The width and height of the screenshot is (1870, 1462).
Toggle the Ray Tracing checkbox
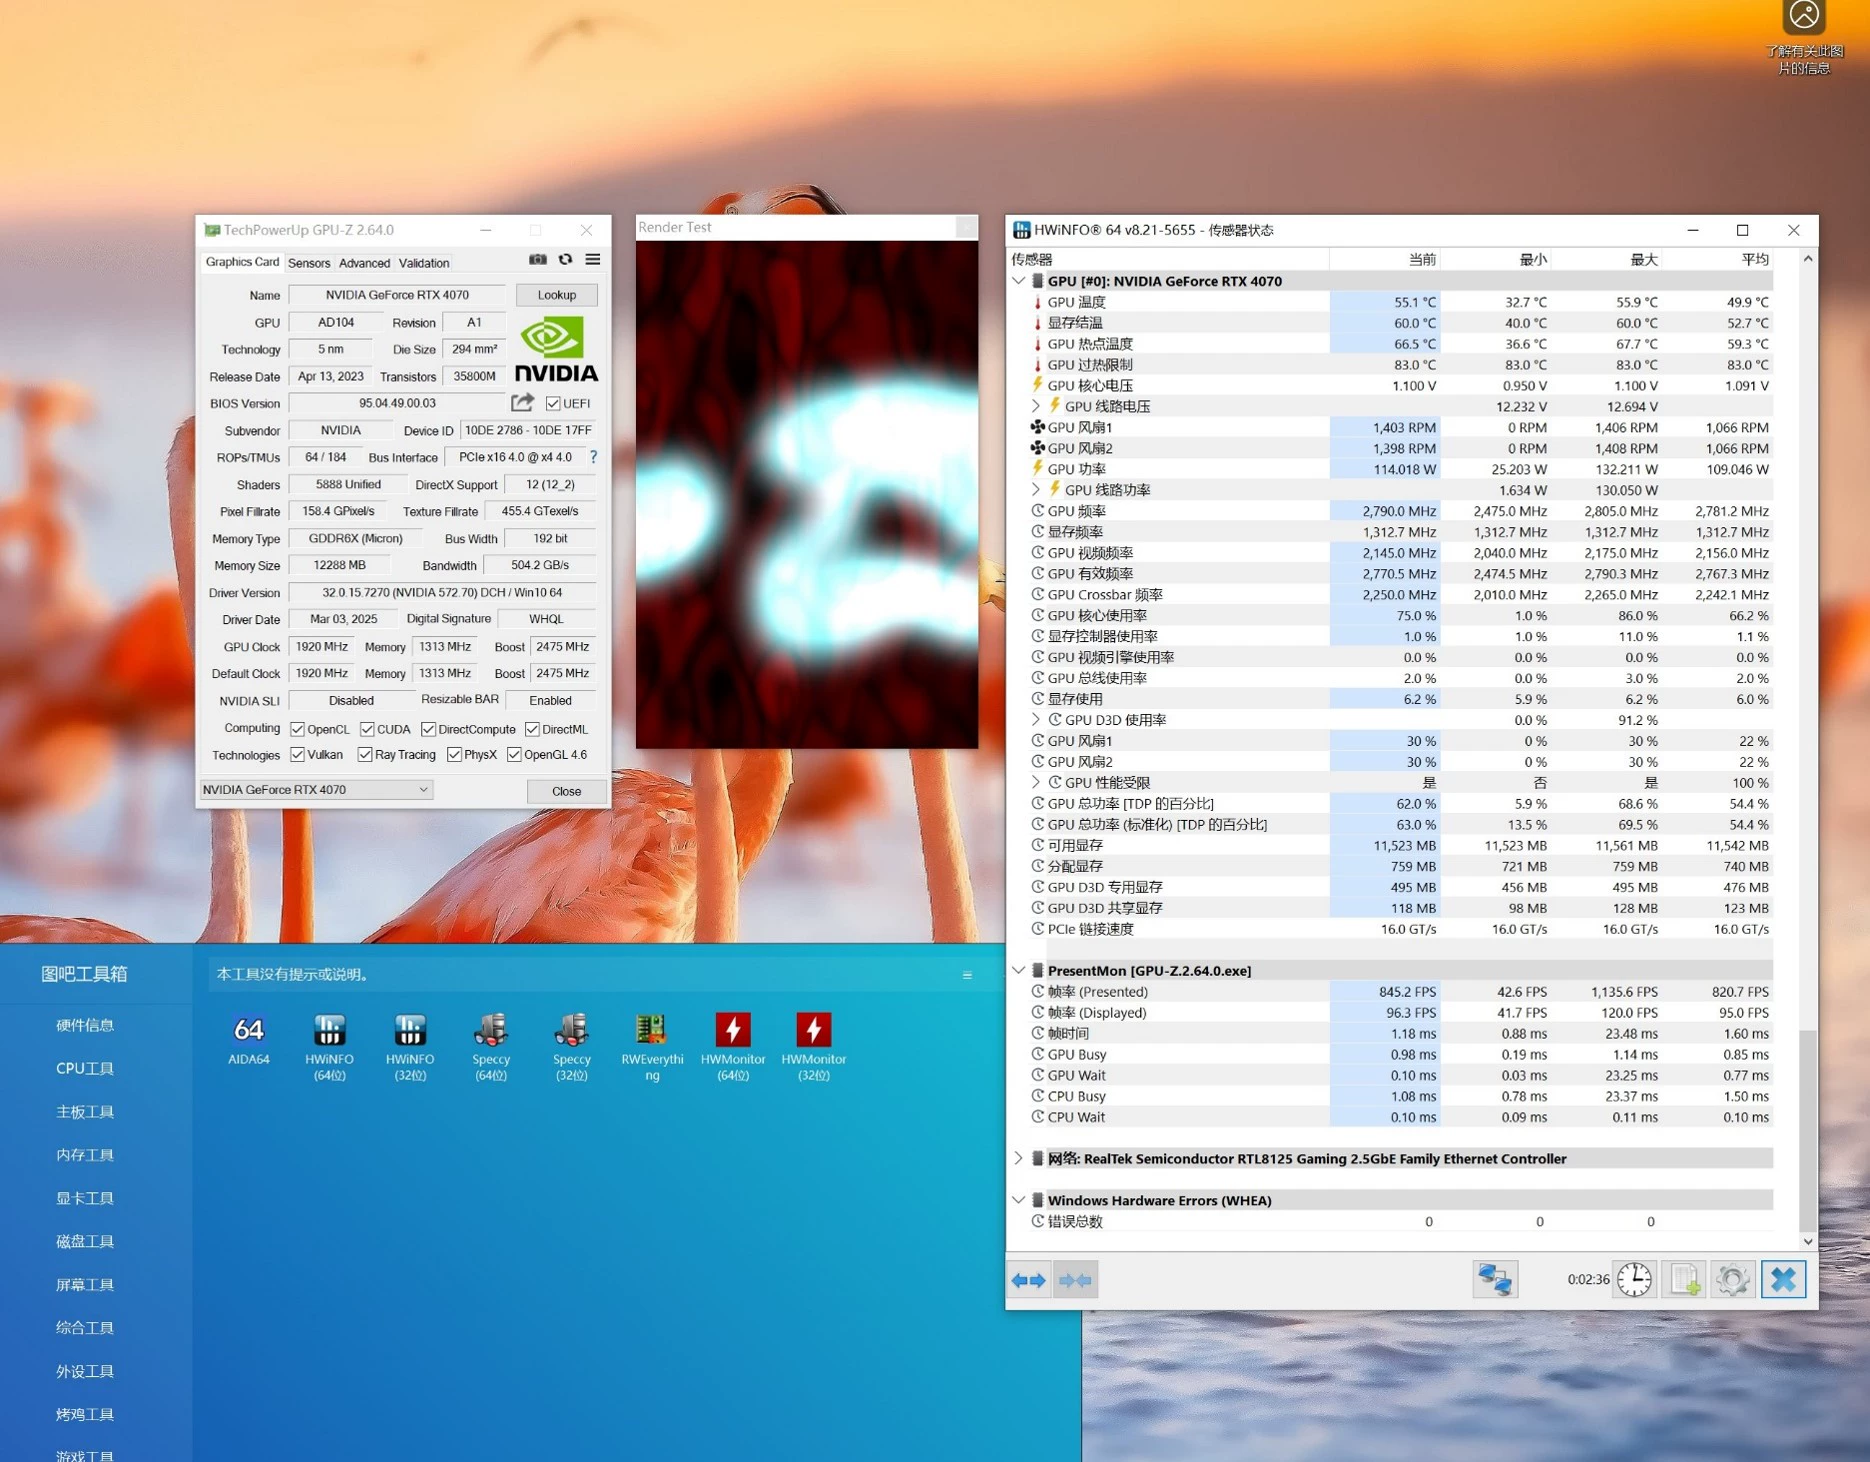[365, 755]
